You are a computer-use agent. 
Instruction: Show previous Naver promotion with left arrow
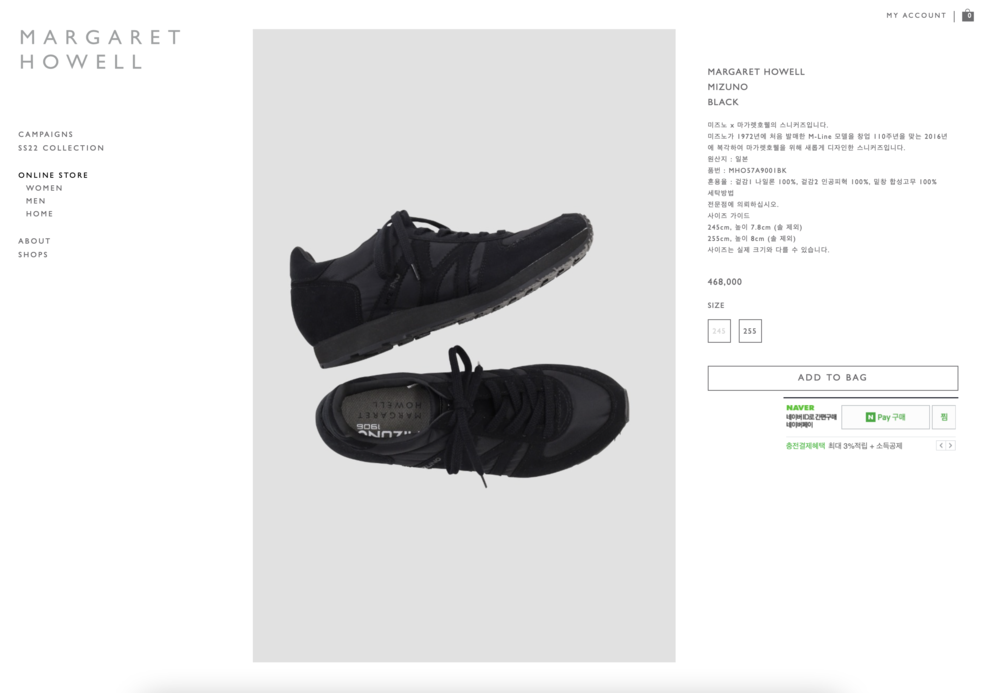tap(941, 446)
